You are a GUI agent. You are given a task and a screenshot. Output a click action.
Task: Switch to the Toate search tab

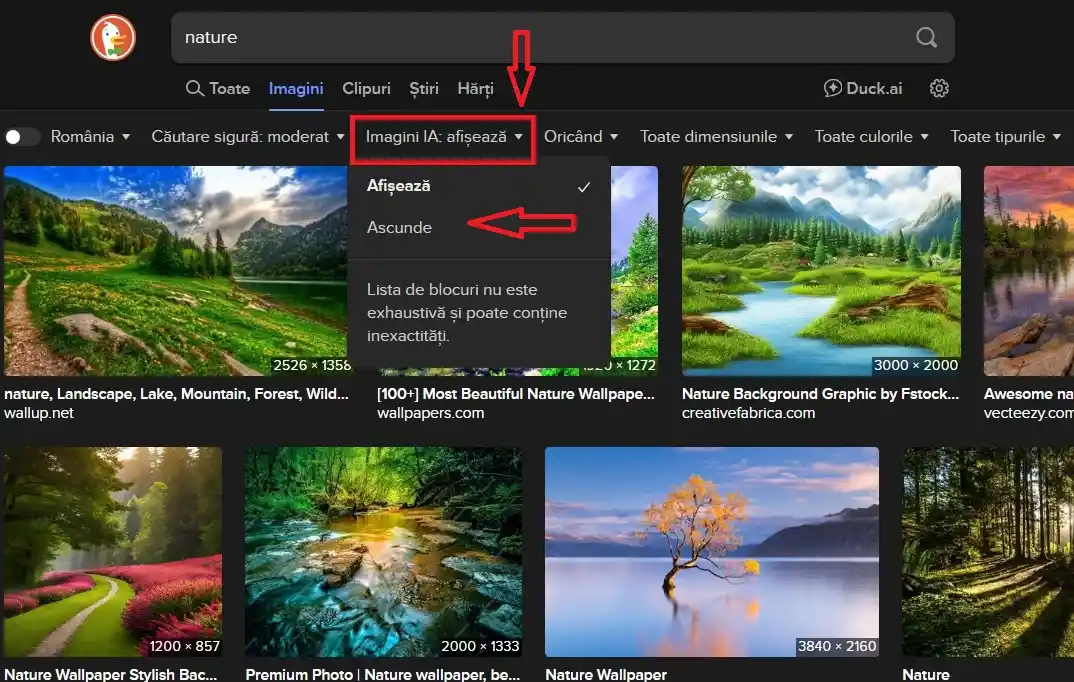(x=218, y=89)
